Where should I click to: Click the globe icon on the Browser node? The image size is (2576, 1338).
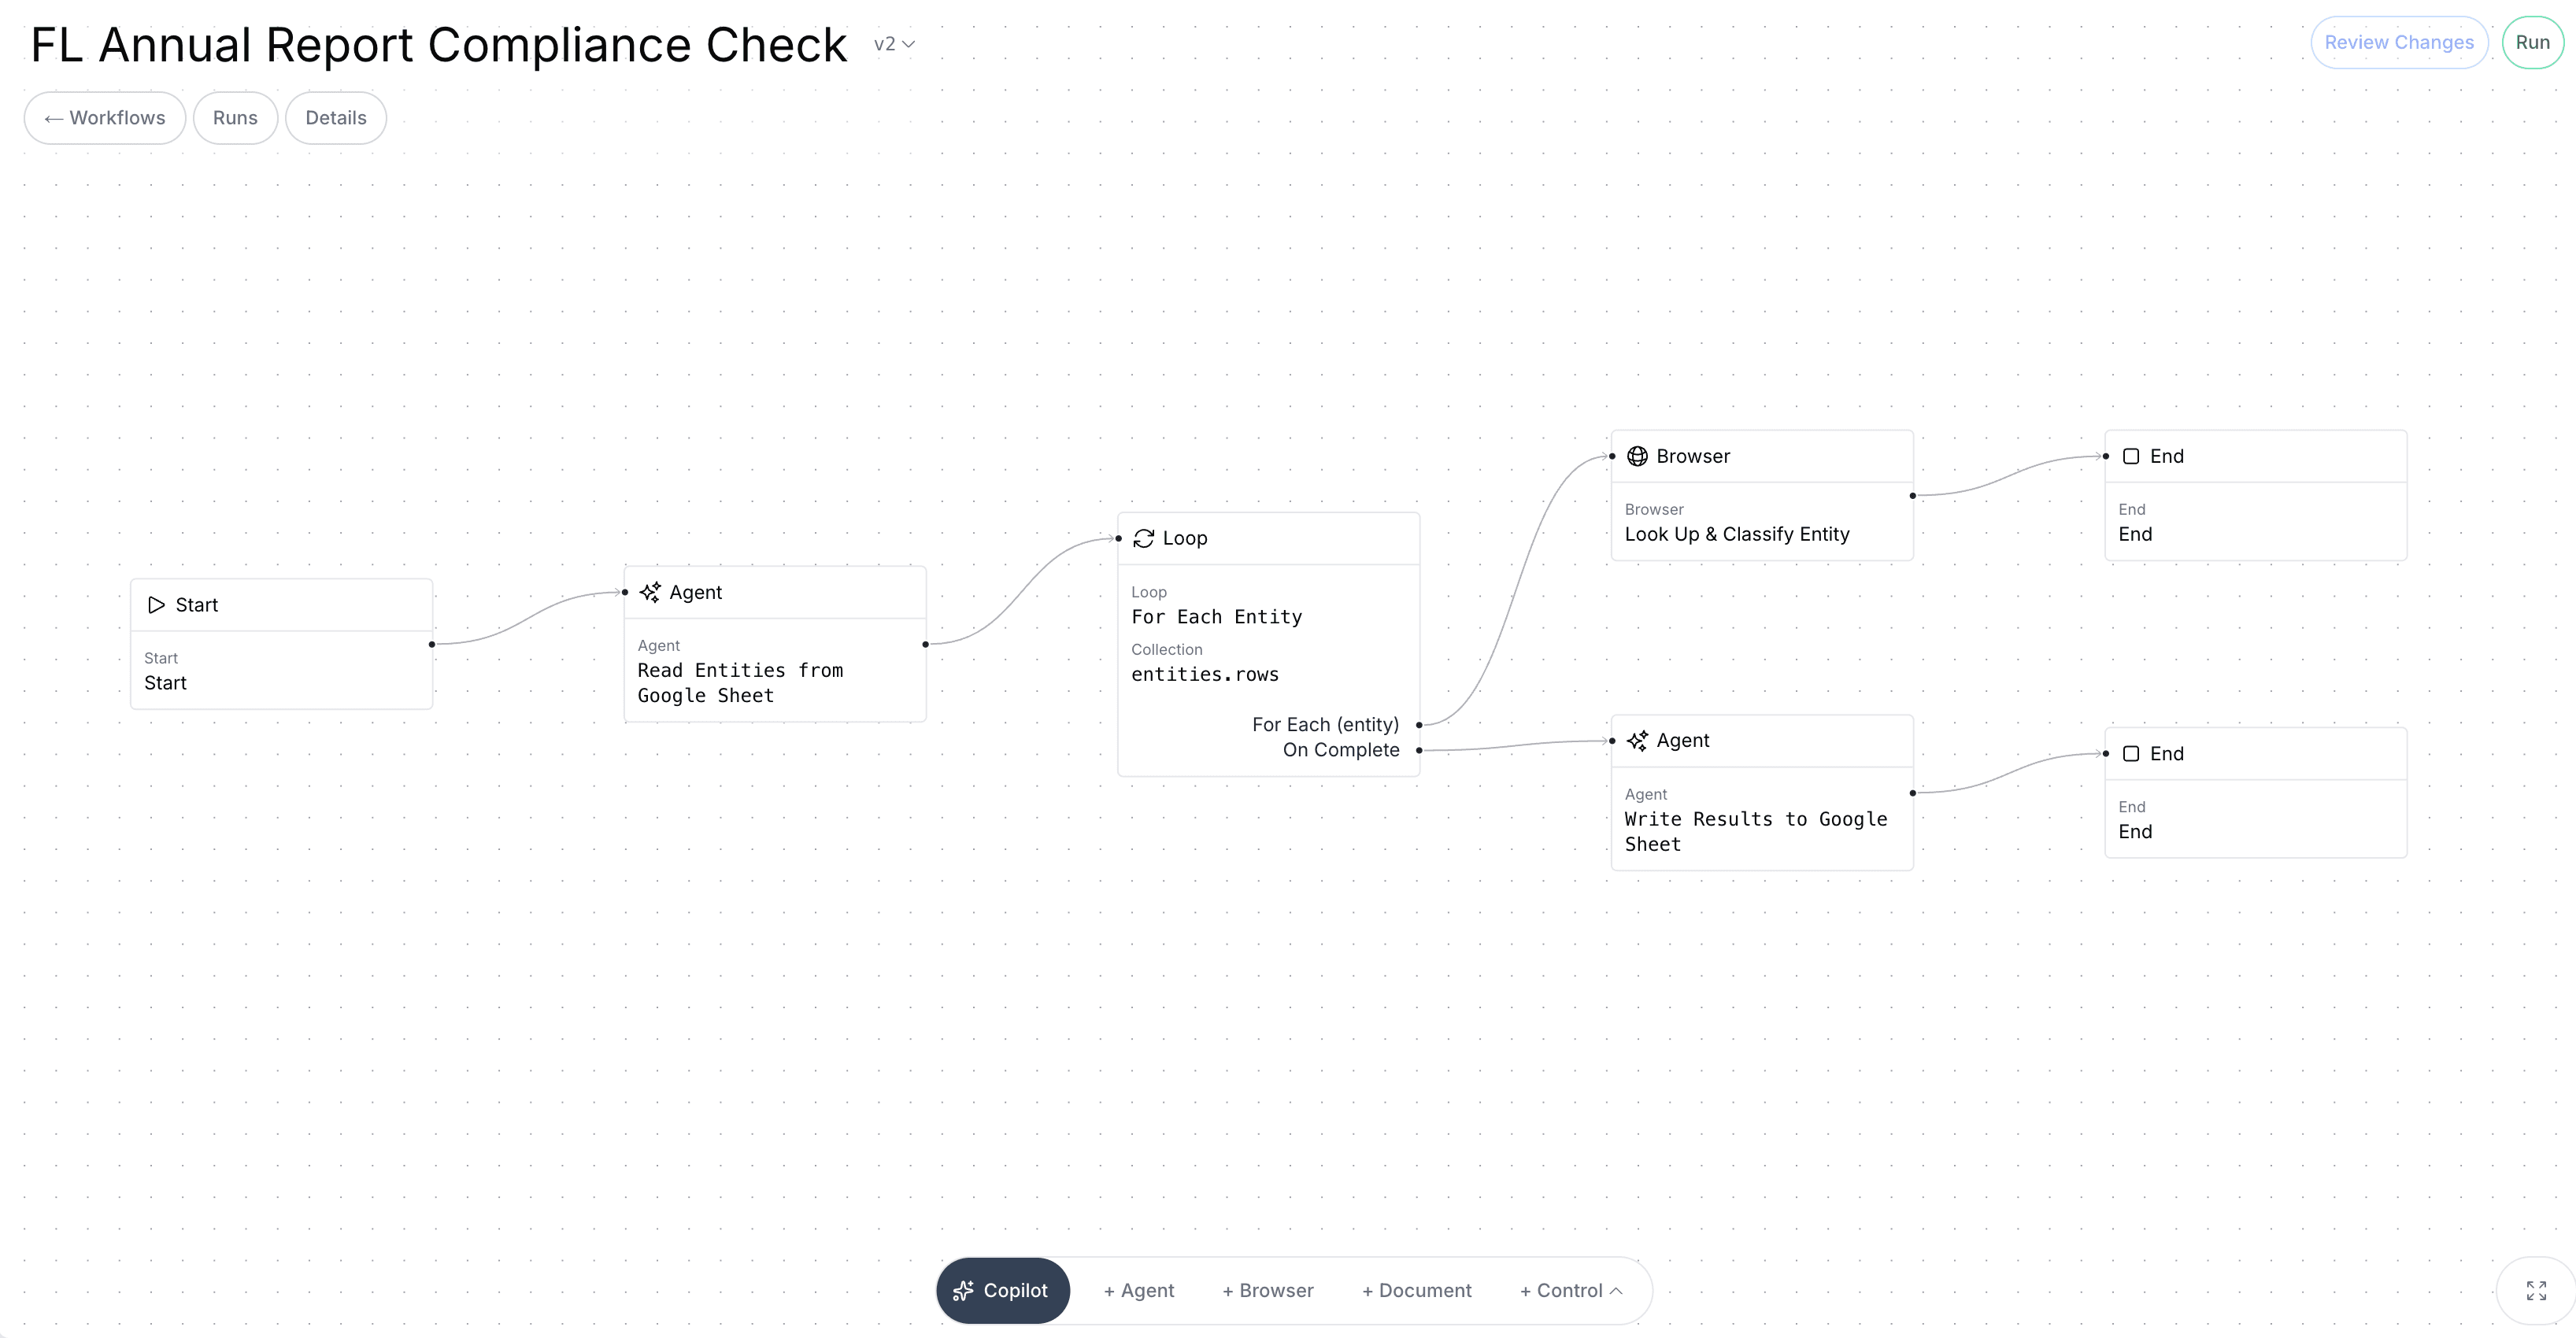tap(1637, 455)
